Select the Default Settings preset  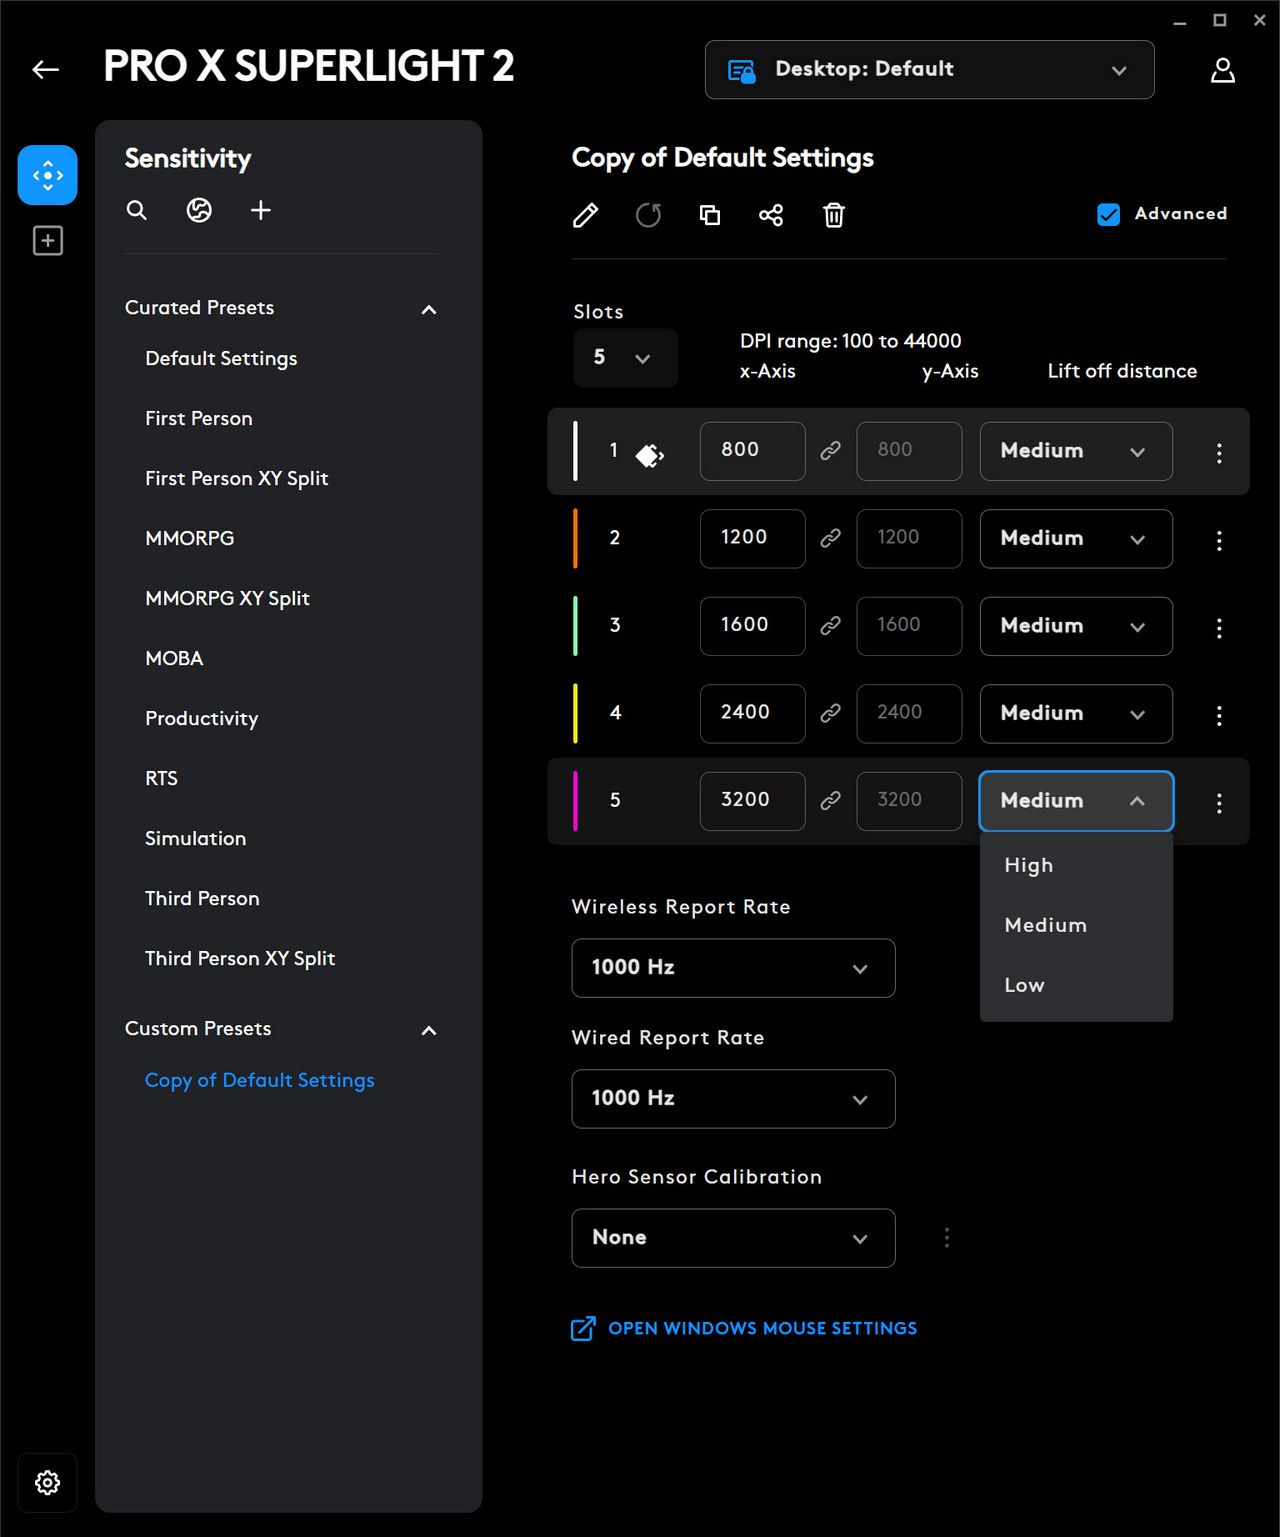coord(221,359)
